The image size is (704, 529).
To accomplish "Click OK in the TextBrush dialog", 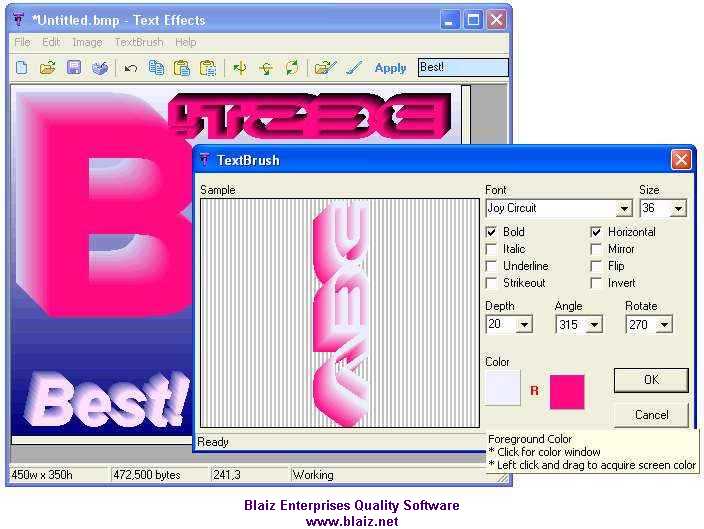I will 651,380.
